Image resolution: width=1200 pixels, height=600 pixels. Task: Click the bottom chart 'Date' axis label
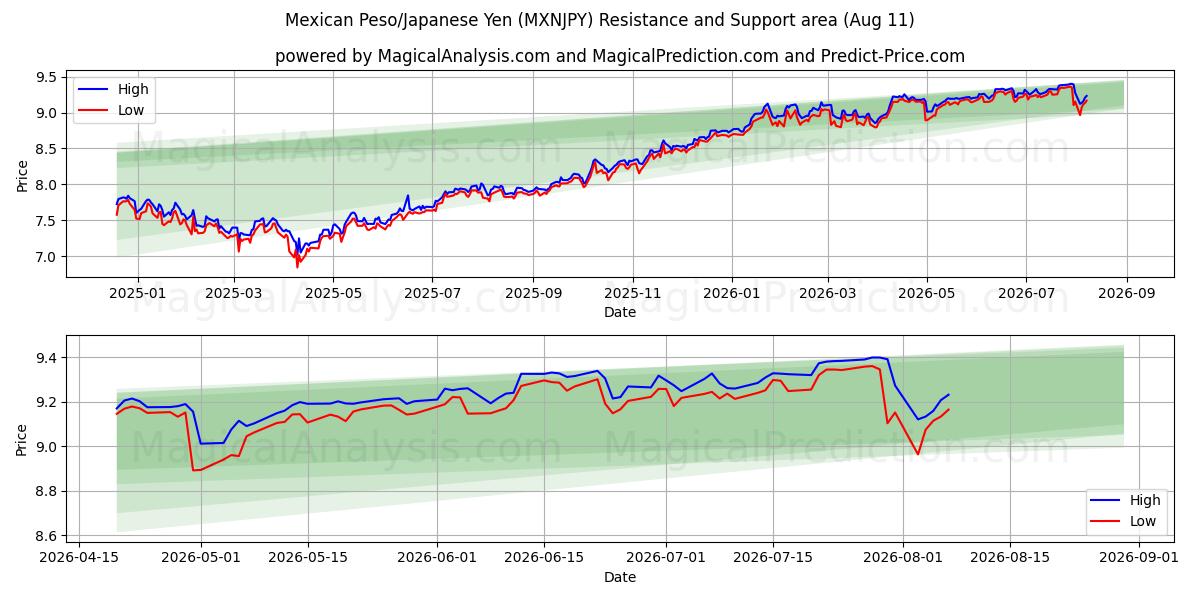620,577
